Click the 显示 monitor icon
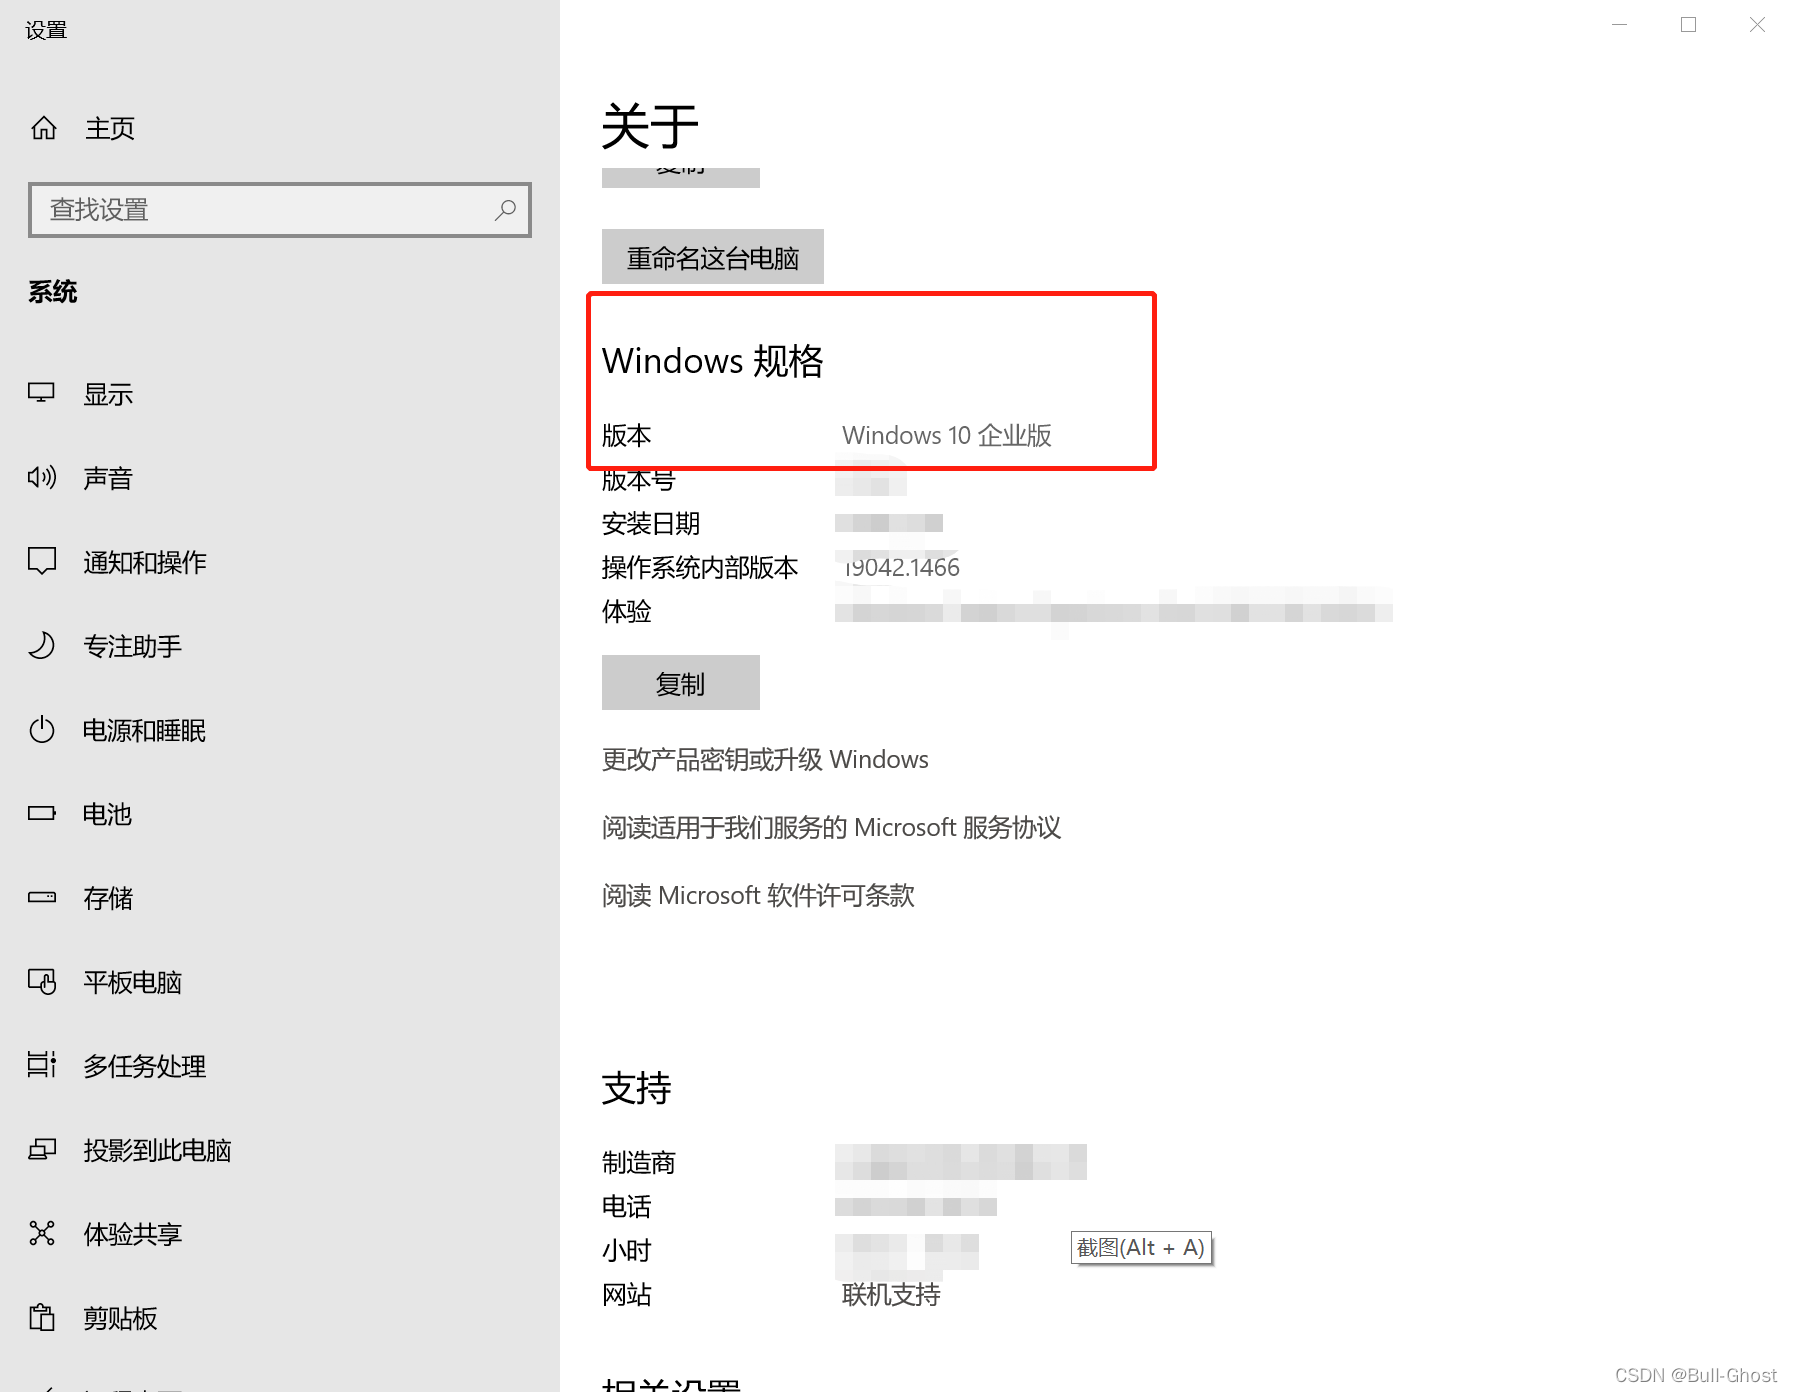The width and height of the screenshot is (1793, 1392). [41, 393]
